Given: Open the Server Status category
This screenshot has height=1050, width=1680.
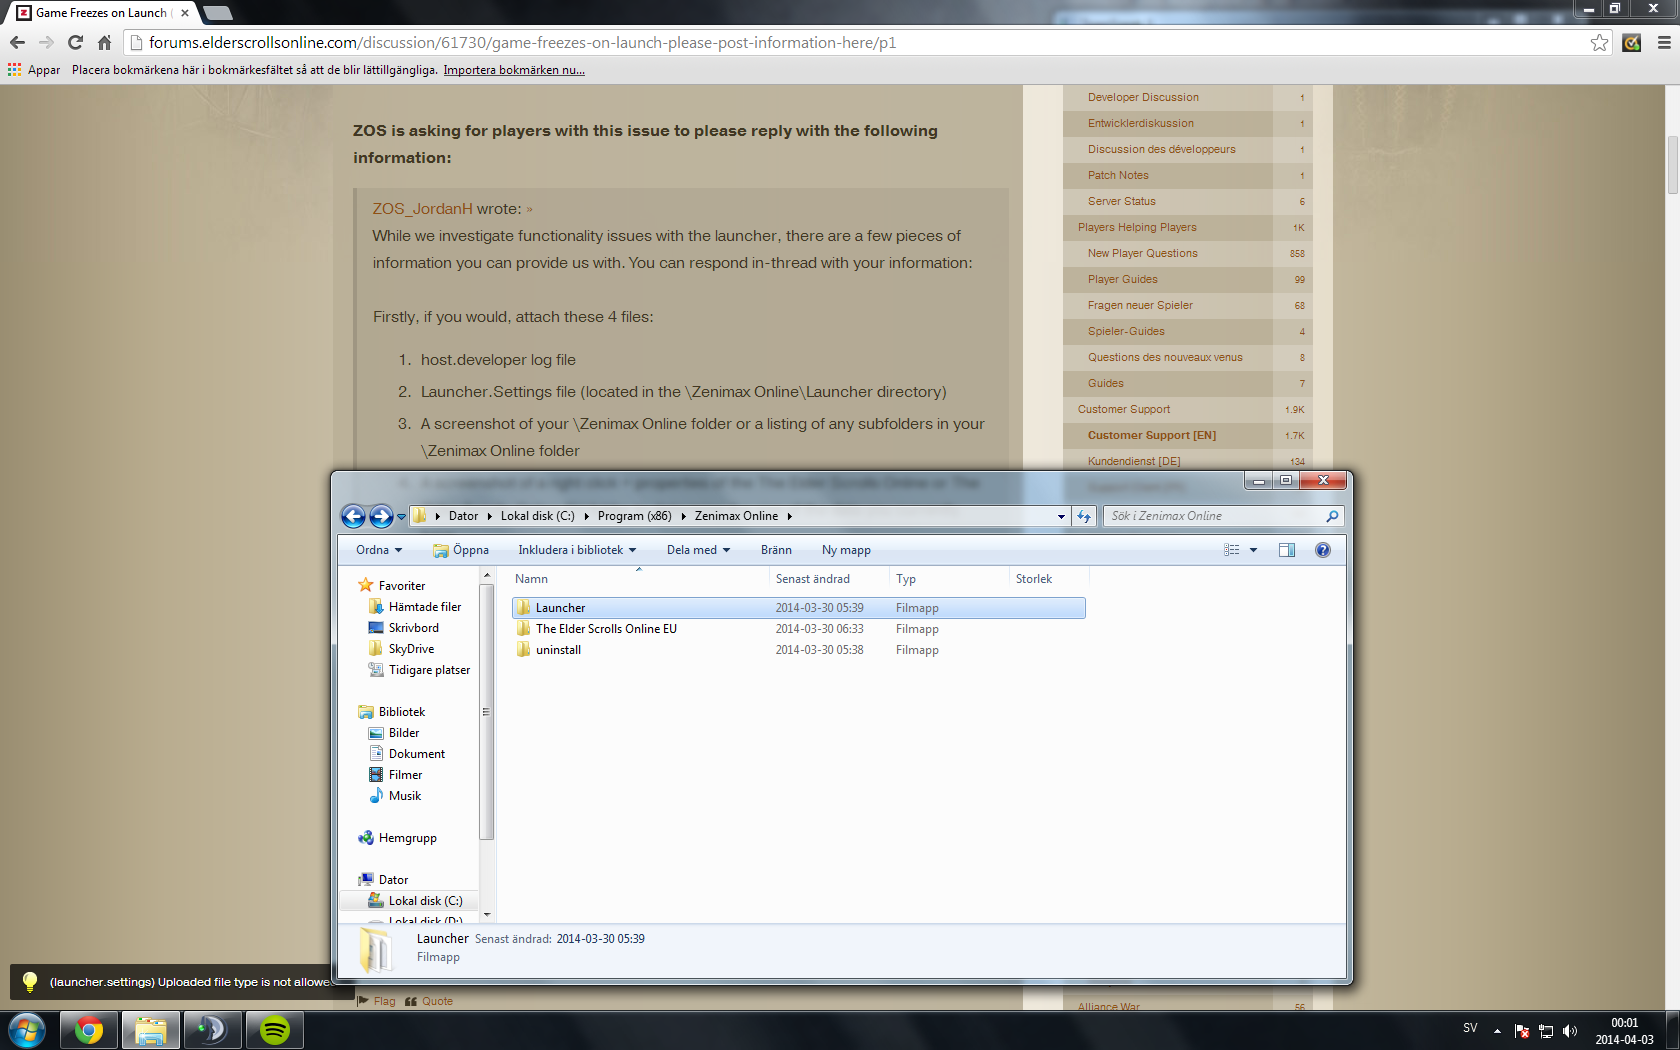Looking at the screenshot, I should (x=1121, y=201).
